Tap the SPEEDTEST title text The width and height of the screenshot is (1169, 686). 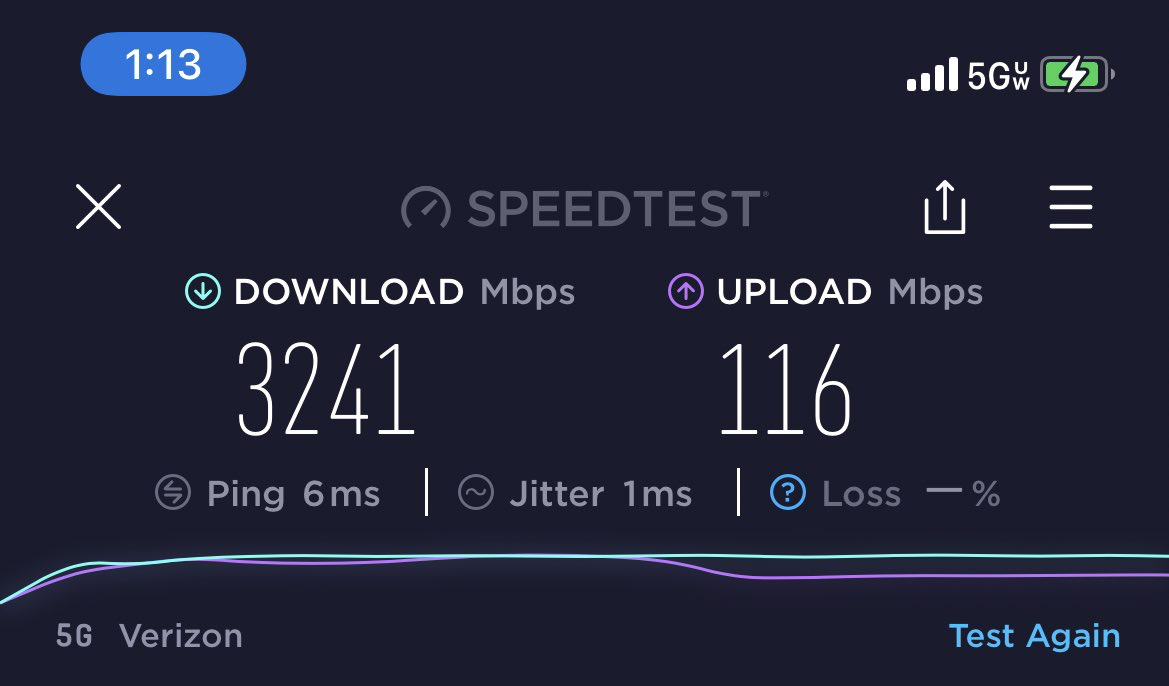614,208
